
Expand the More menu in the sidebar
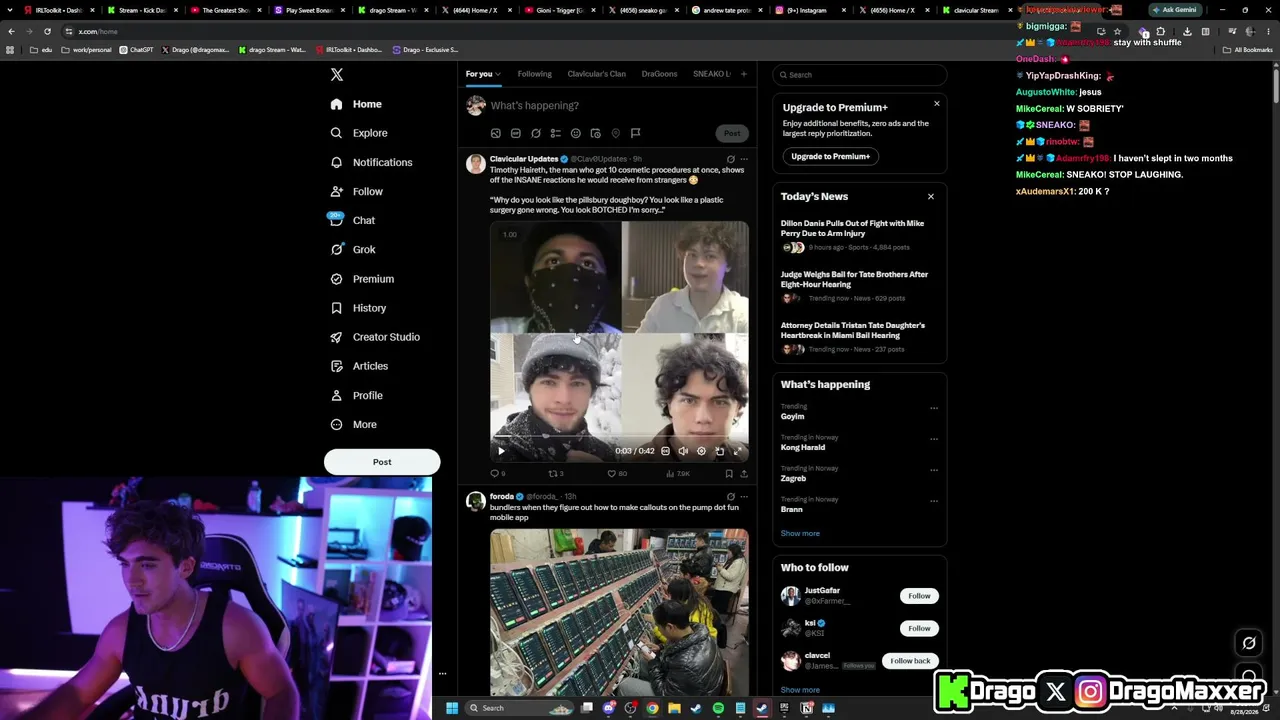[x=353, y=424]
